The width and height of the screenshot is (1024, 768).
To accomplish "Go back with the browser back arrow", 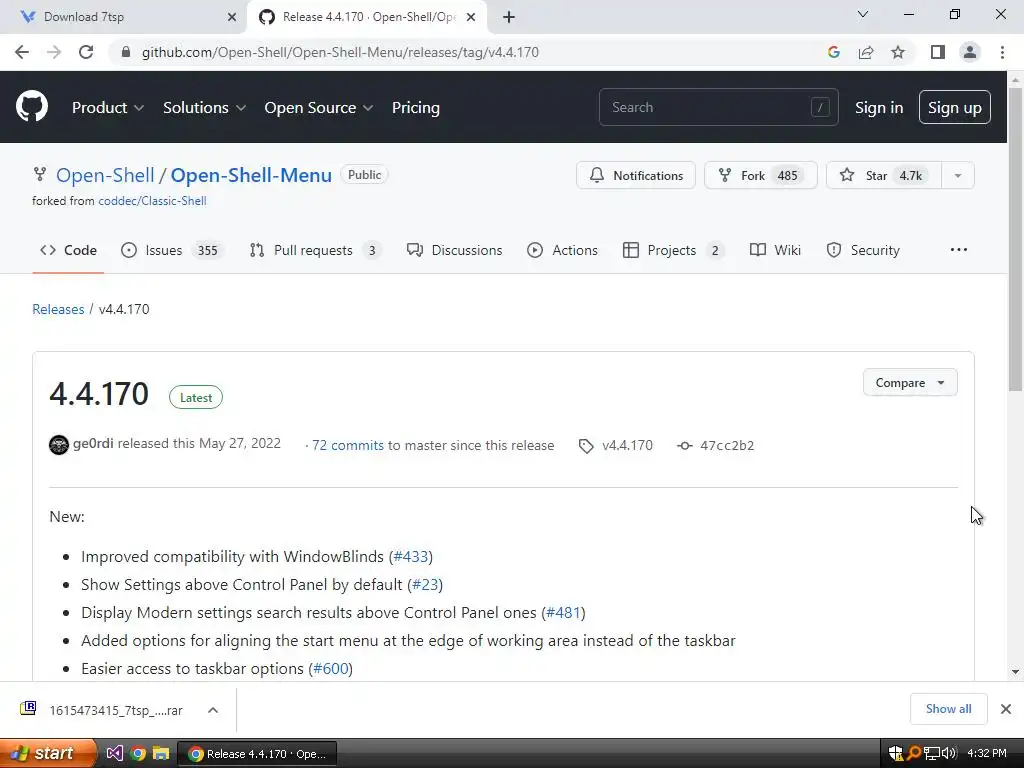I will click(22, 52).
